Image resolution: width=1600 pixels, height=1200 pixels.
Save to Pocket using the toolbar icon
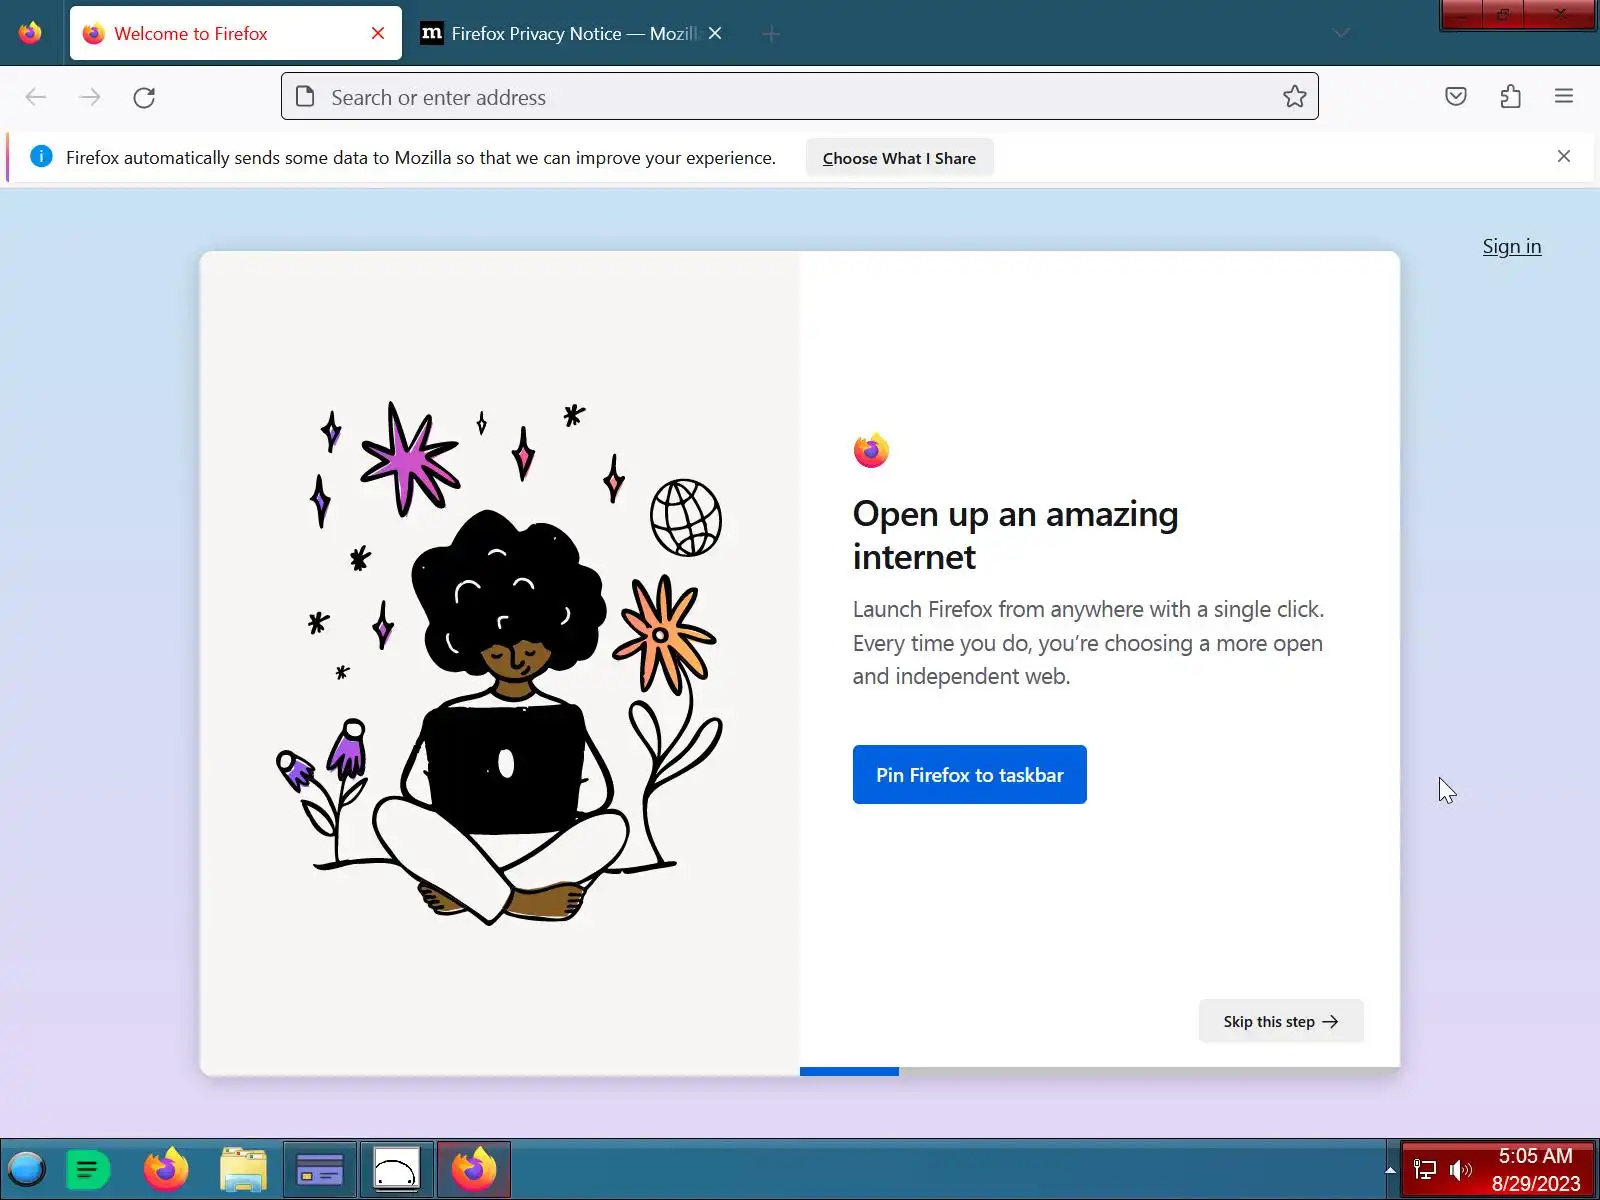(x=1456, y=96)
